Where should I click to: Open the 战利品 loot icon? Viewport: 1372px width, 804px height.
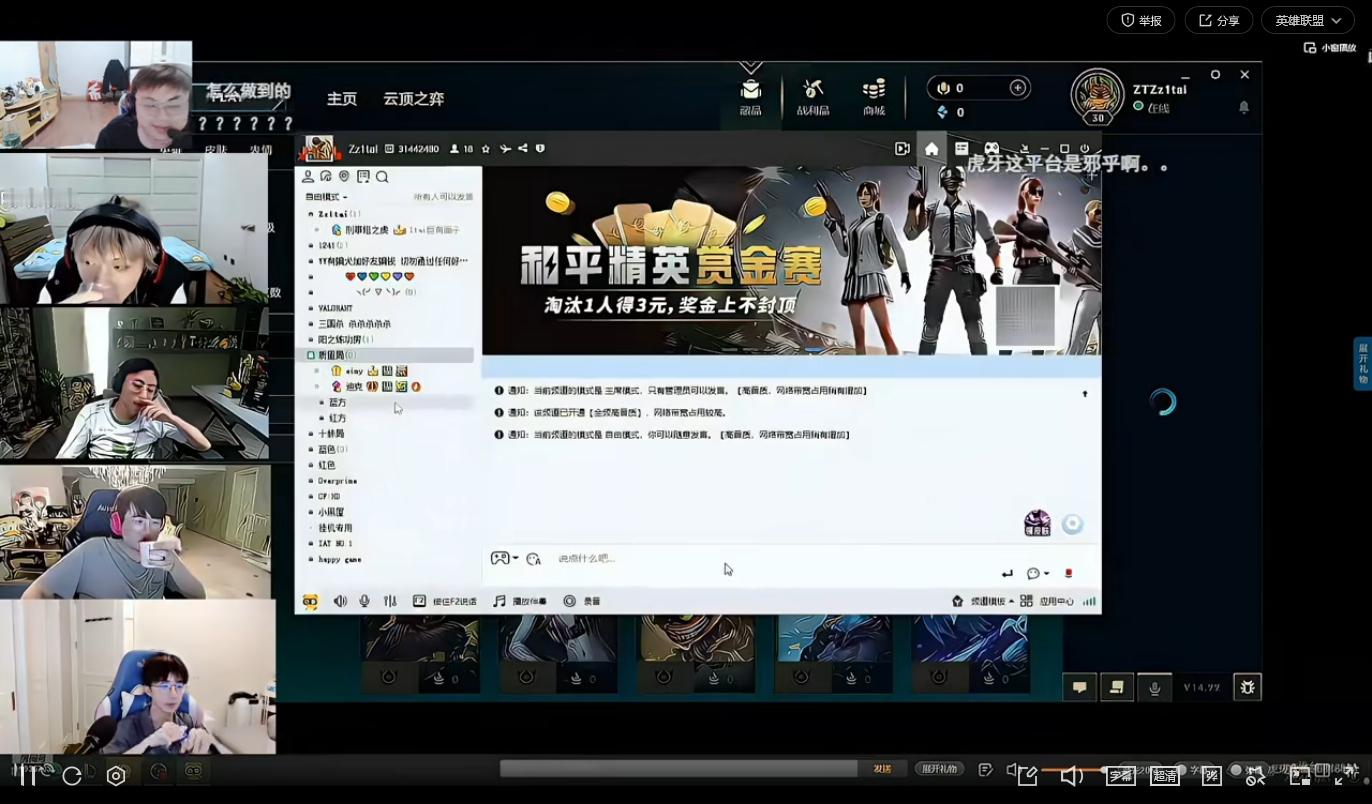coord(813,97)
